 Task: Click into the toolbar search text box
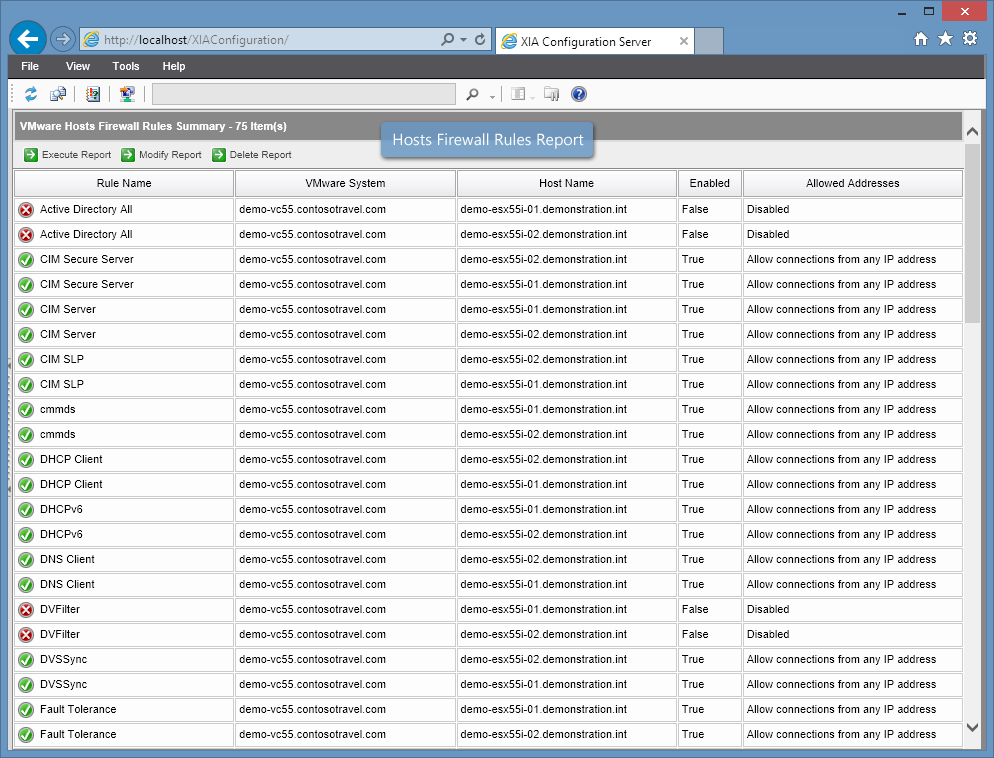point(304,94)
